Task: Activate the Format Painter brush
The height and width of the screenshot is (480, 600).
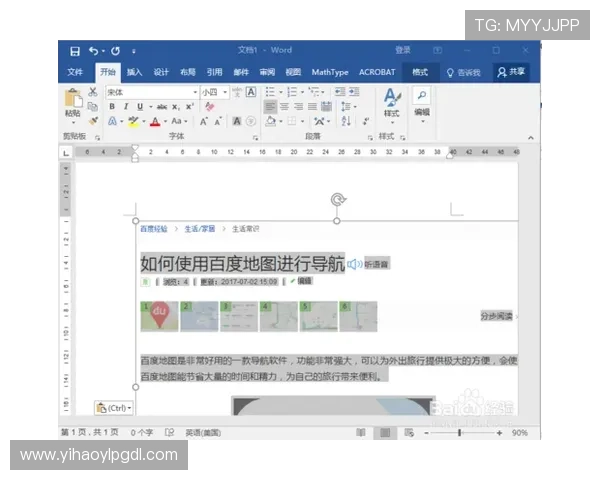Action: 93,121
